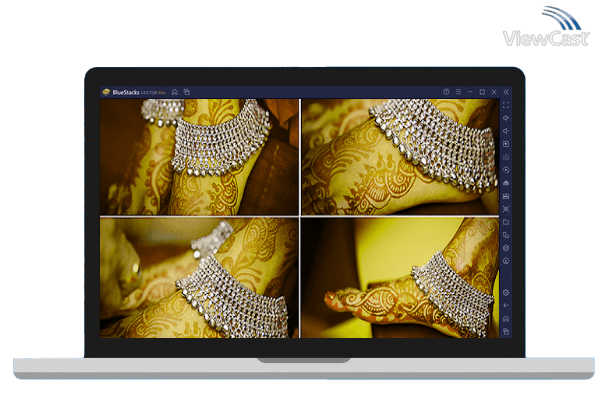Click the install APK sidebar icon

506,183
